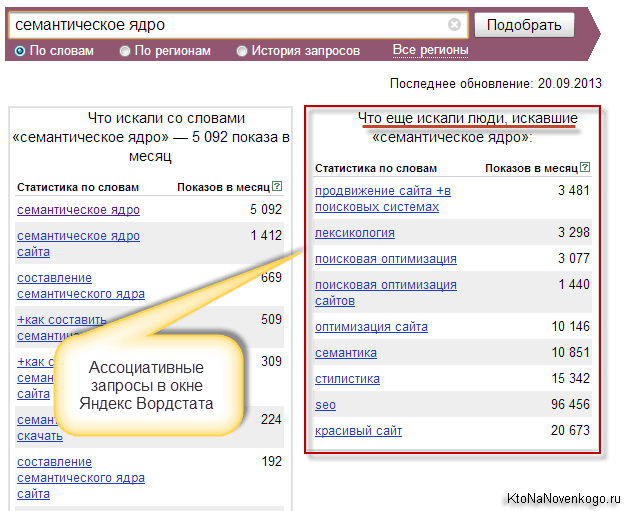Open the 'Все регионы' region selector

[430, 50]
